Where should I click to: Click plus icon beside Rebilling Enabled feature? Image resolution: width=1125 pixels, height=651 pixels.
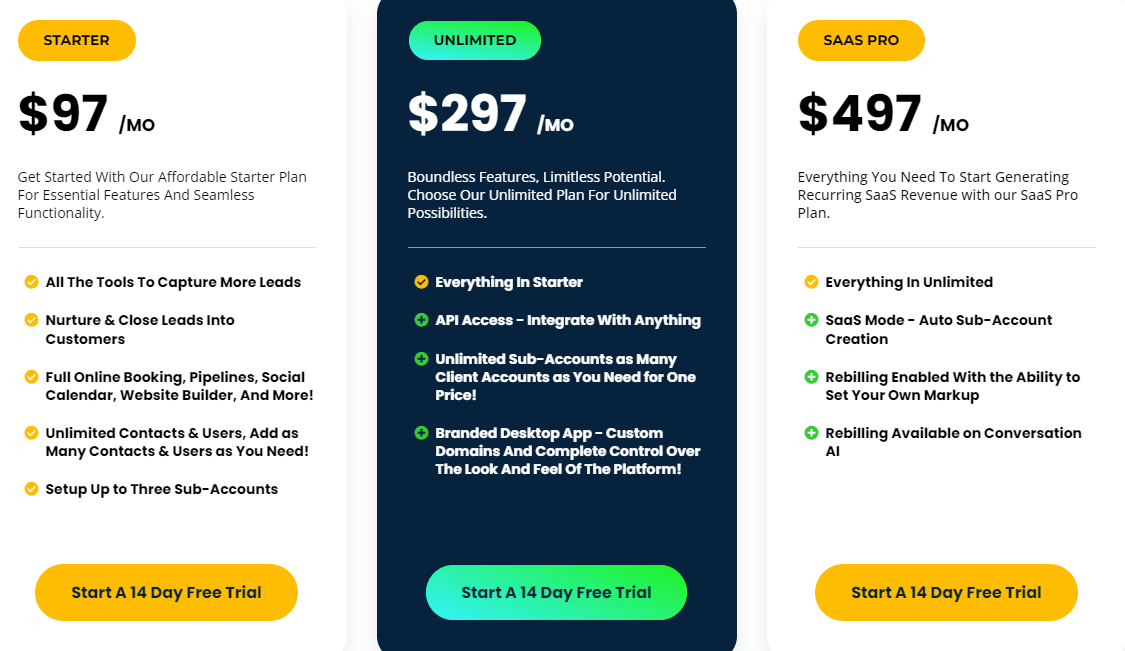click(811, 376)
